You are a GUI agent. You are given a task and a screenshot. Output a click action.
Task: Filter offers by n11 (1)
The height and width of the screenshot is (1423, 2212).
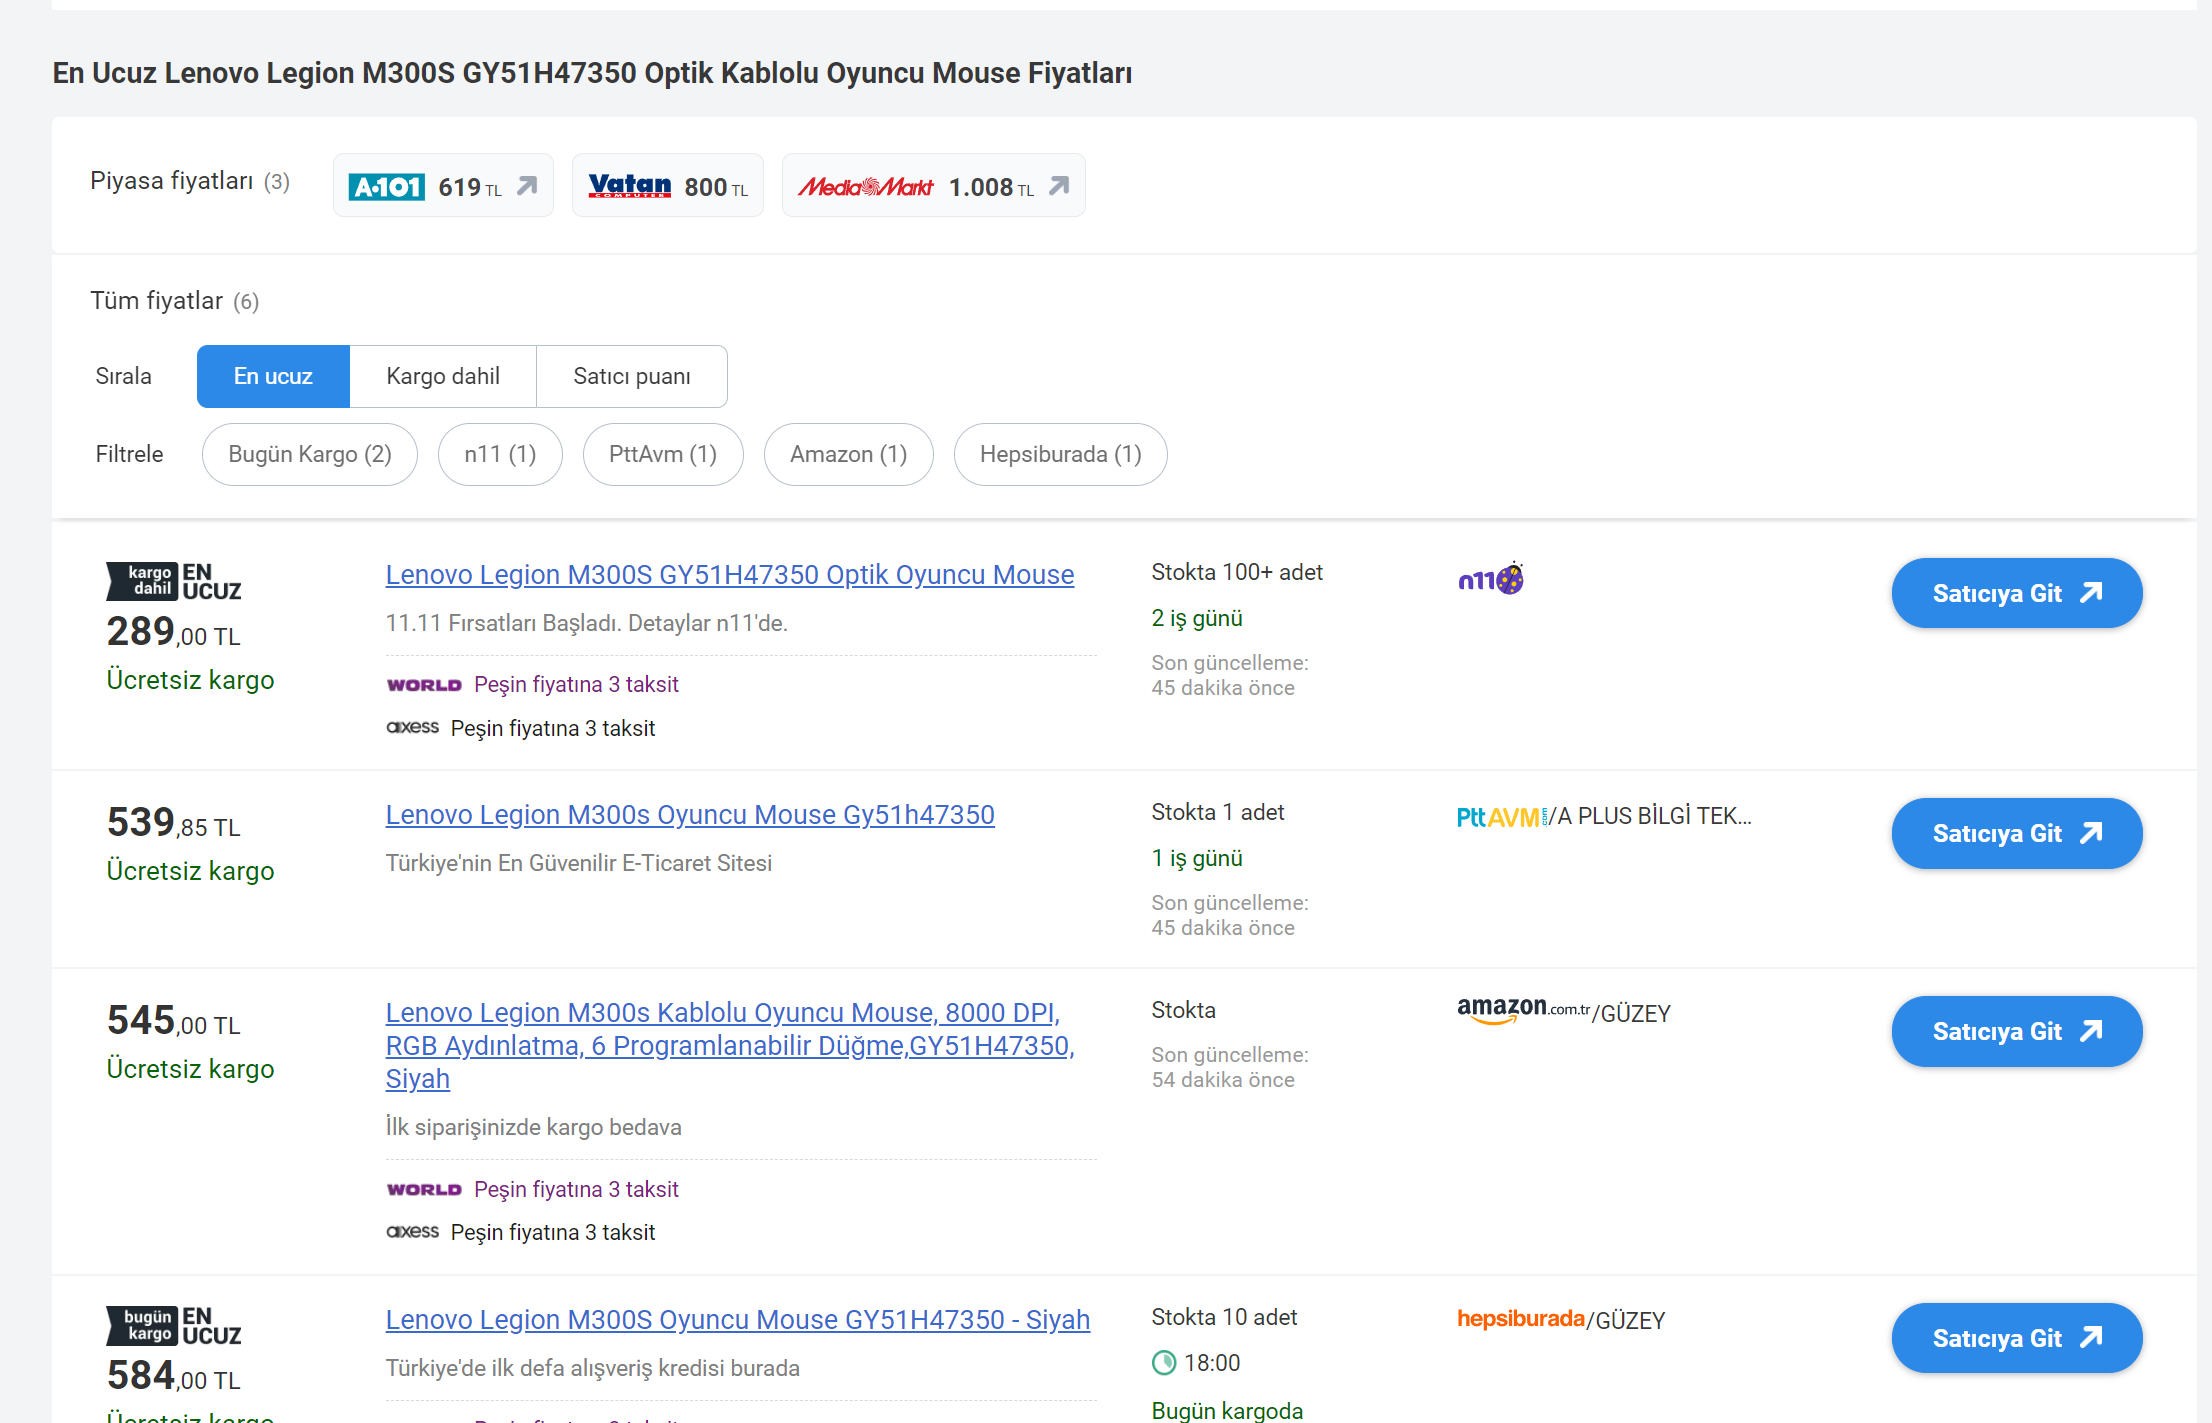tap(500, 454)
